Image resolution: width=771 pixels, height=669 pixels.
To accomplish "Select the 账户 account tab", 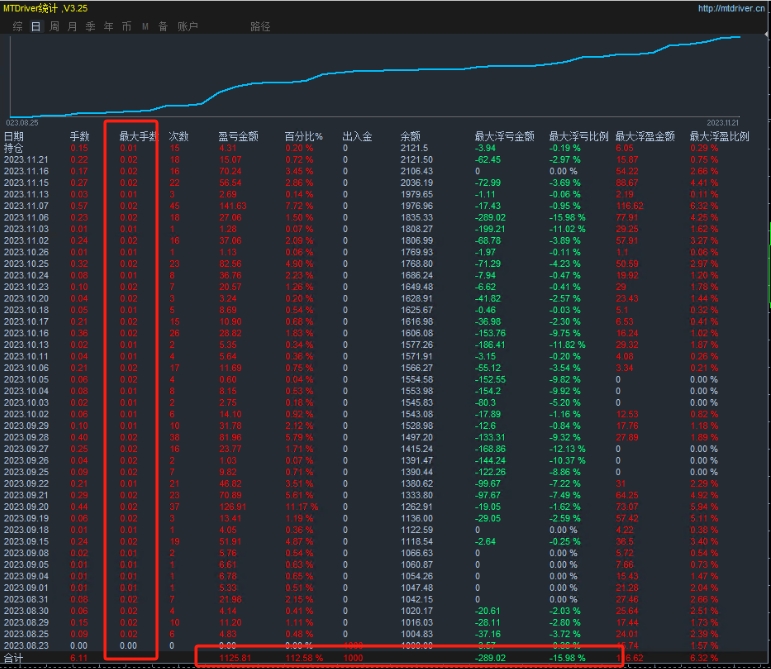I will 187,27.
